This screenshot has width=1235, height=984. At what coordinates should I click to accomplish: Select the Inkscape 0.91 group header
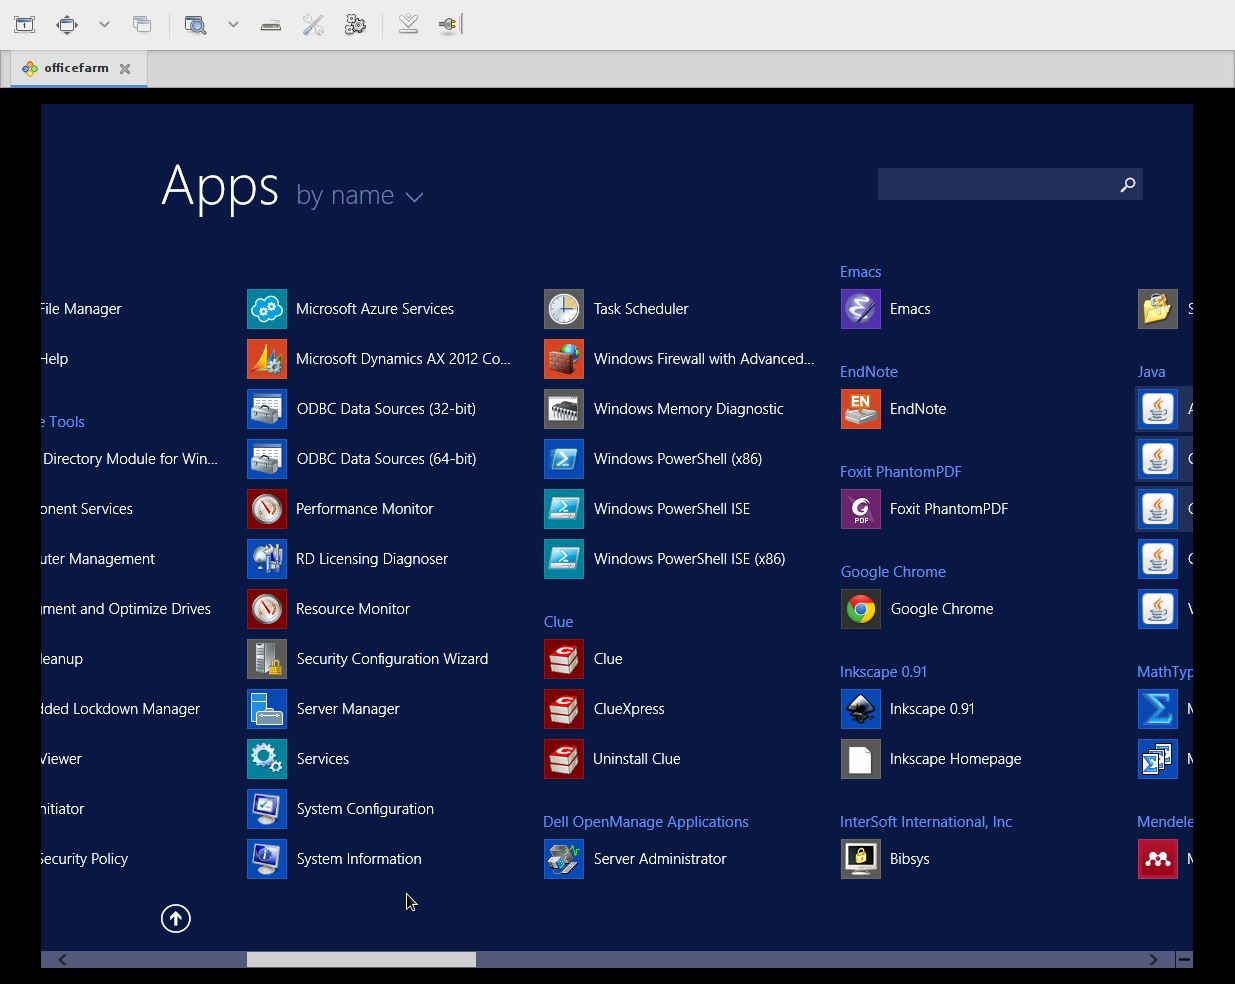[x=884, y=672]
